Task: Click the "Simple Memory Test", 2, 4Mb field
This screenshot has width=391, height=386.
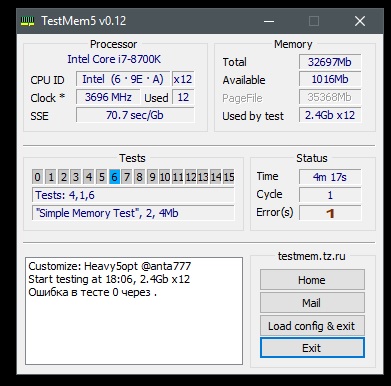Action: (133, 213)
